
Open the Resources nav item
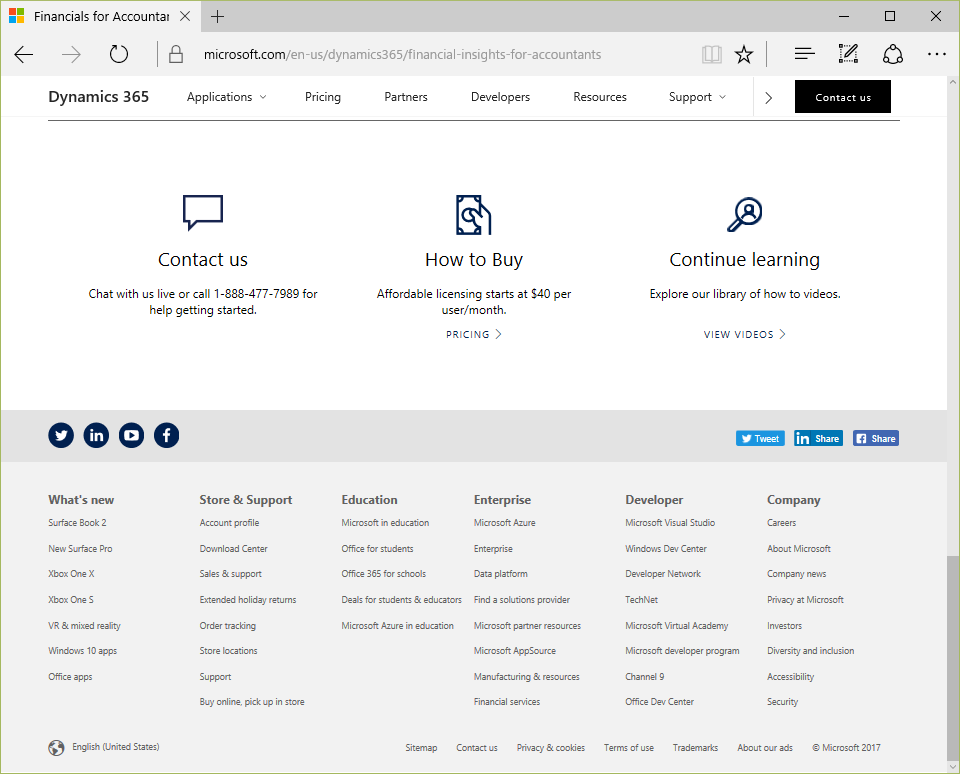(x=600, y=97)
